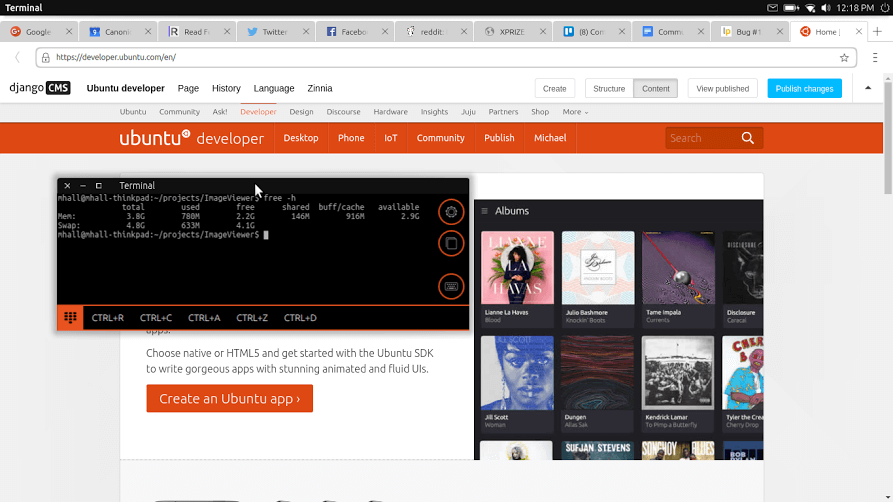Open the Language menu
This screenshot has height=502, width=893.
[x=274, y=88]
